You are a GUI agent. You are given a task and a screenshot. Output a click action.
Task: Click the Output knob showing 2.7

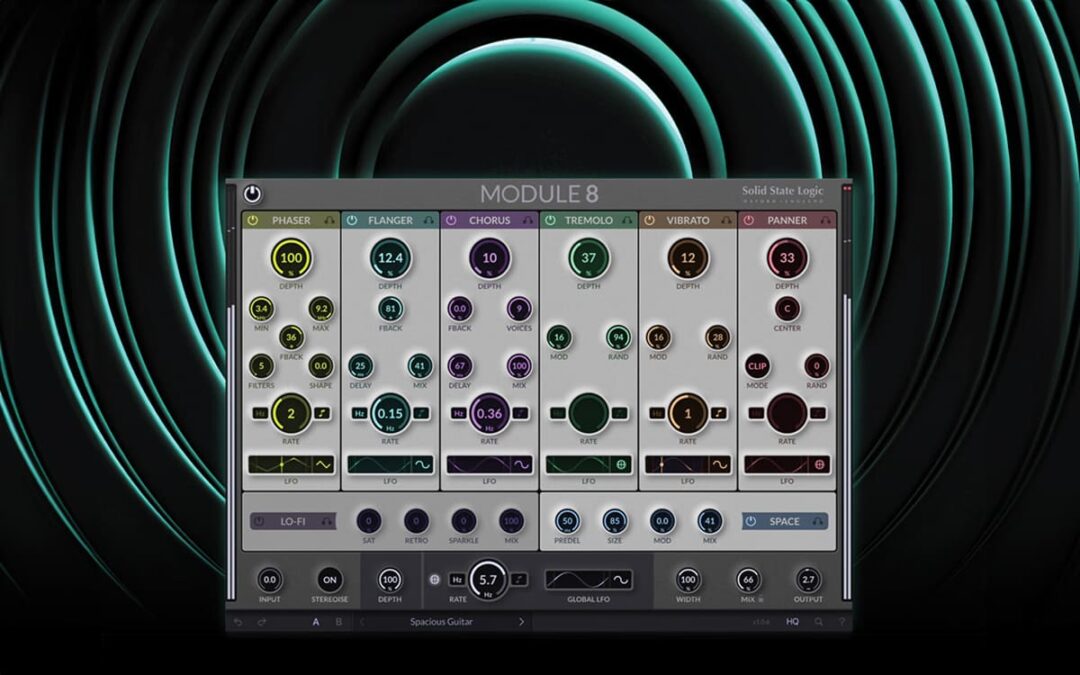(808, 580)
